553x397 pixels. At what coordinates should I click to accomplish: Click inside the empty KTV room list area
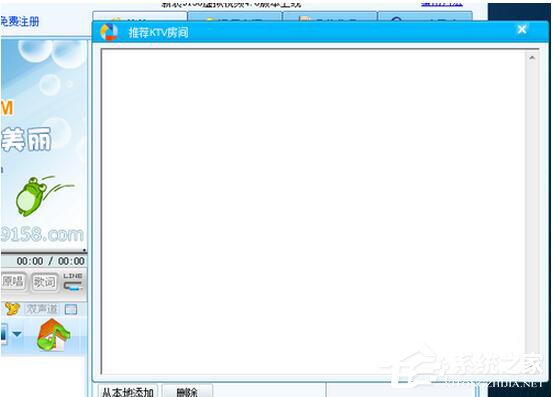coord(313,212)
